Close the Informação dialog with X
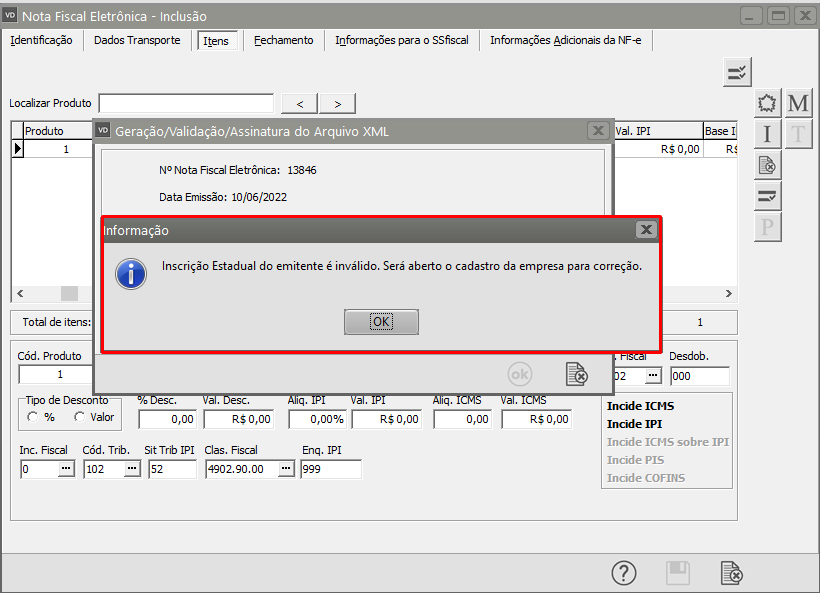The height and width of the screenshot is (593, 820). [x=646, y=230]
